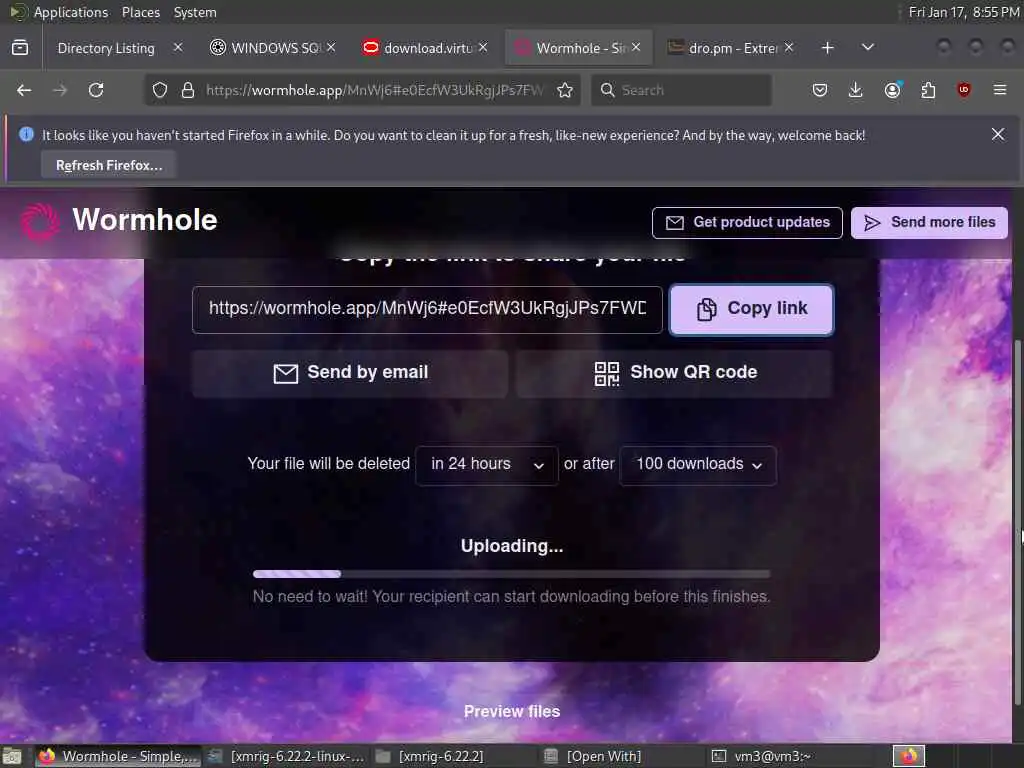Open the Firefox View icon
1024x768 pixels.
pos(20,48)
